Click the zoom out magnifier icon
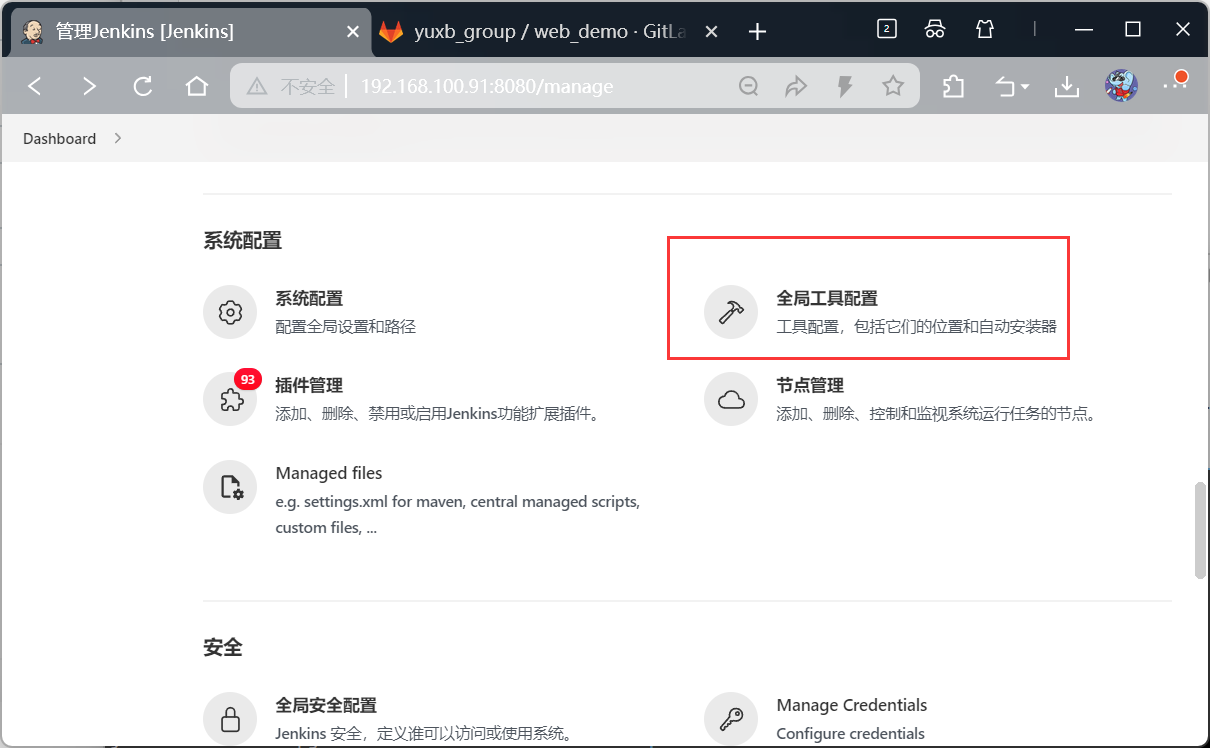The height and width of the screenshot is (748, 1210). [x=748, y=87]
